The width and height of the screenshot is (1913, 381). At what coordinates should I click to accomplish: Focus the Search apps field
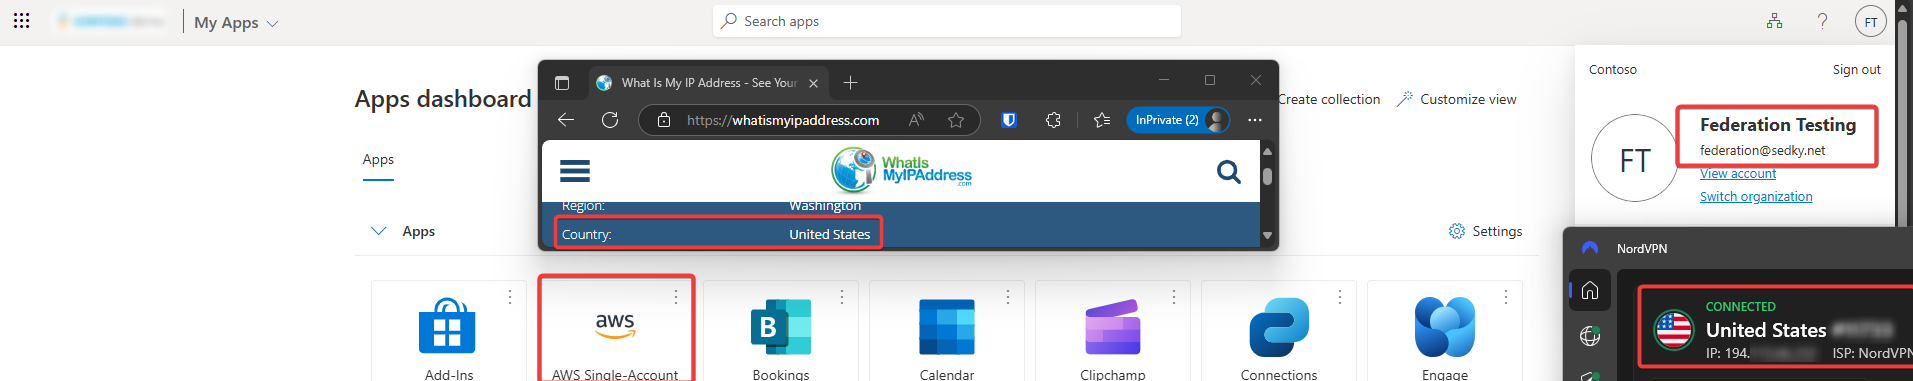point(947,21)
